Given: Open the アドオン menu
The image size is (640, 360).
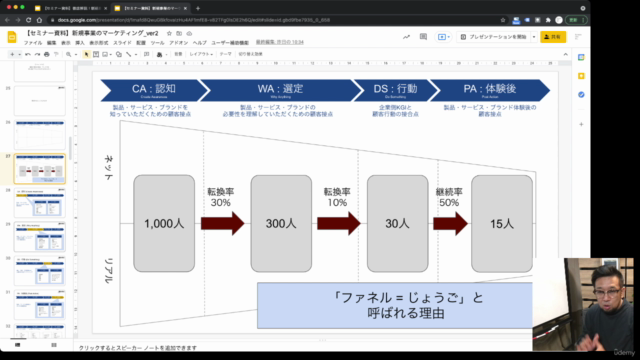Looking at the screenshot, I should (178, 43).
